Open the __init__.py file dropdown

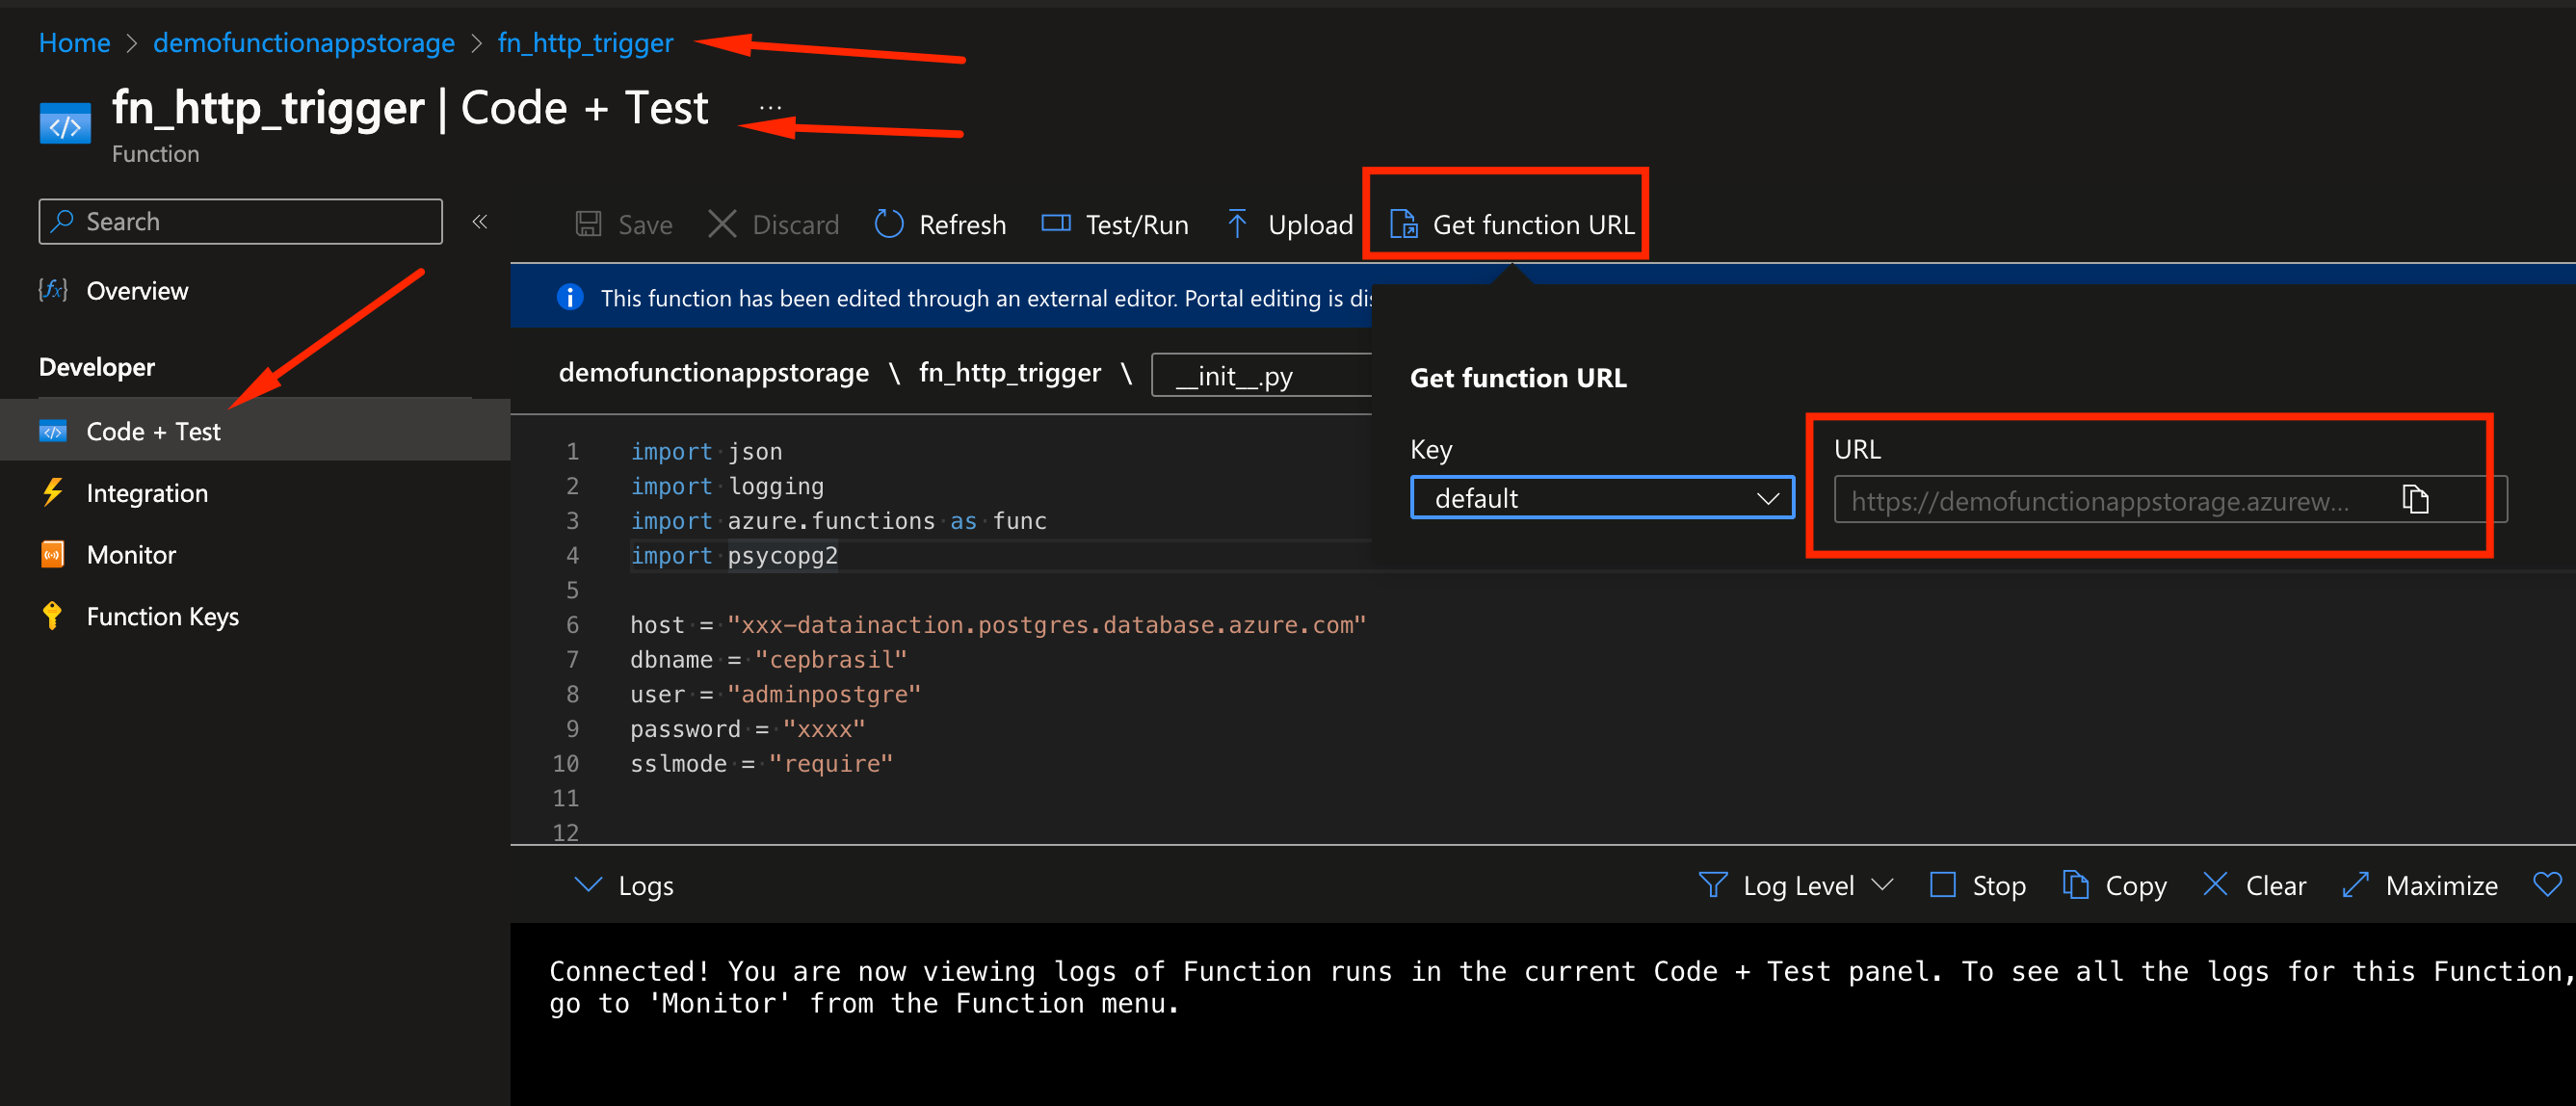coord(1261,375)
